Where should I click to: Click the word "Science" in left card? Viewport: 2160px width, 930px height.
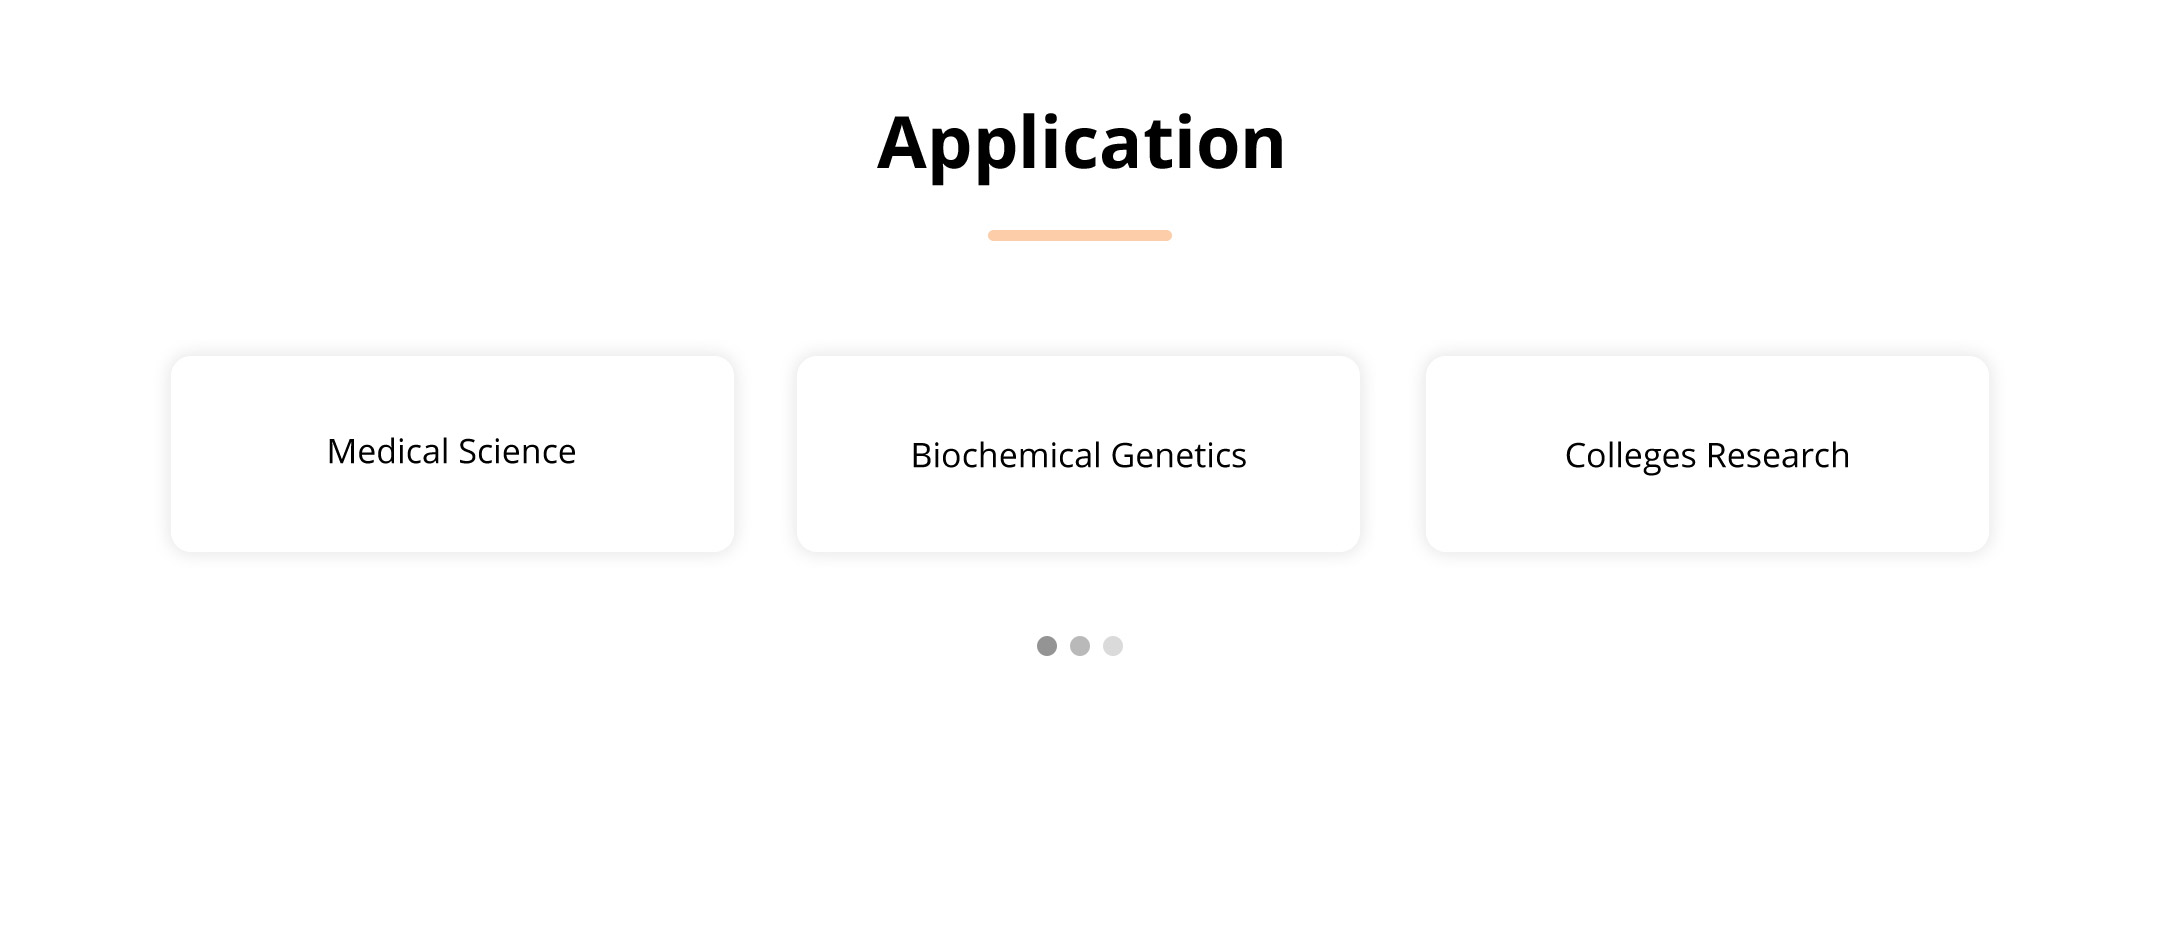[516, 452]
